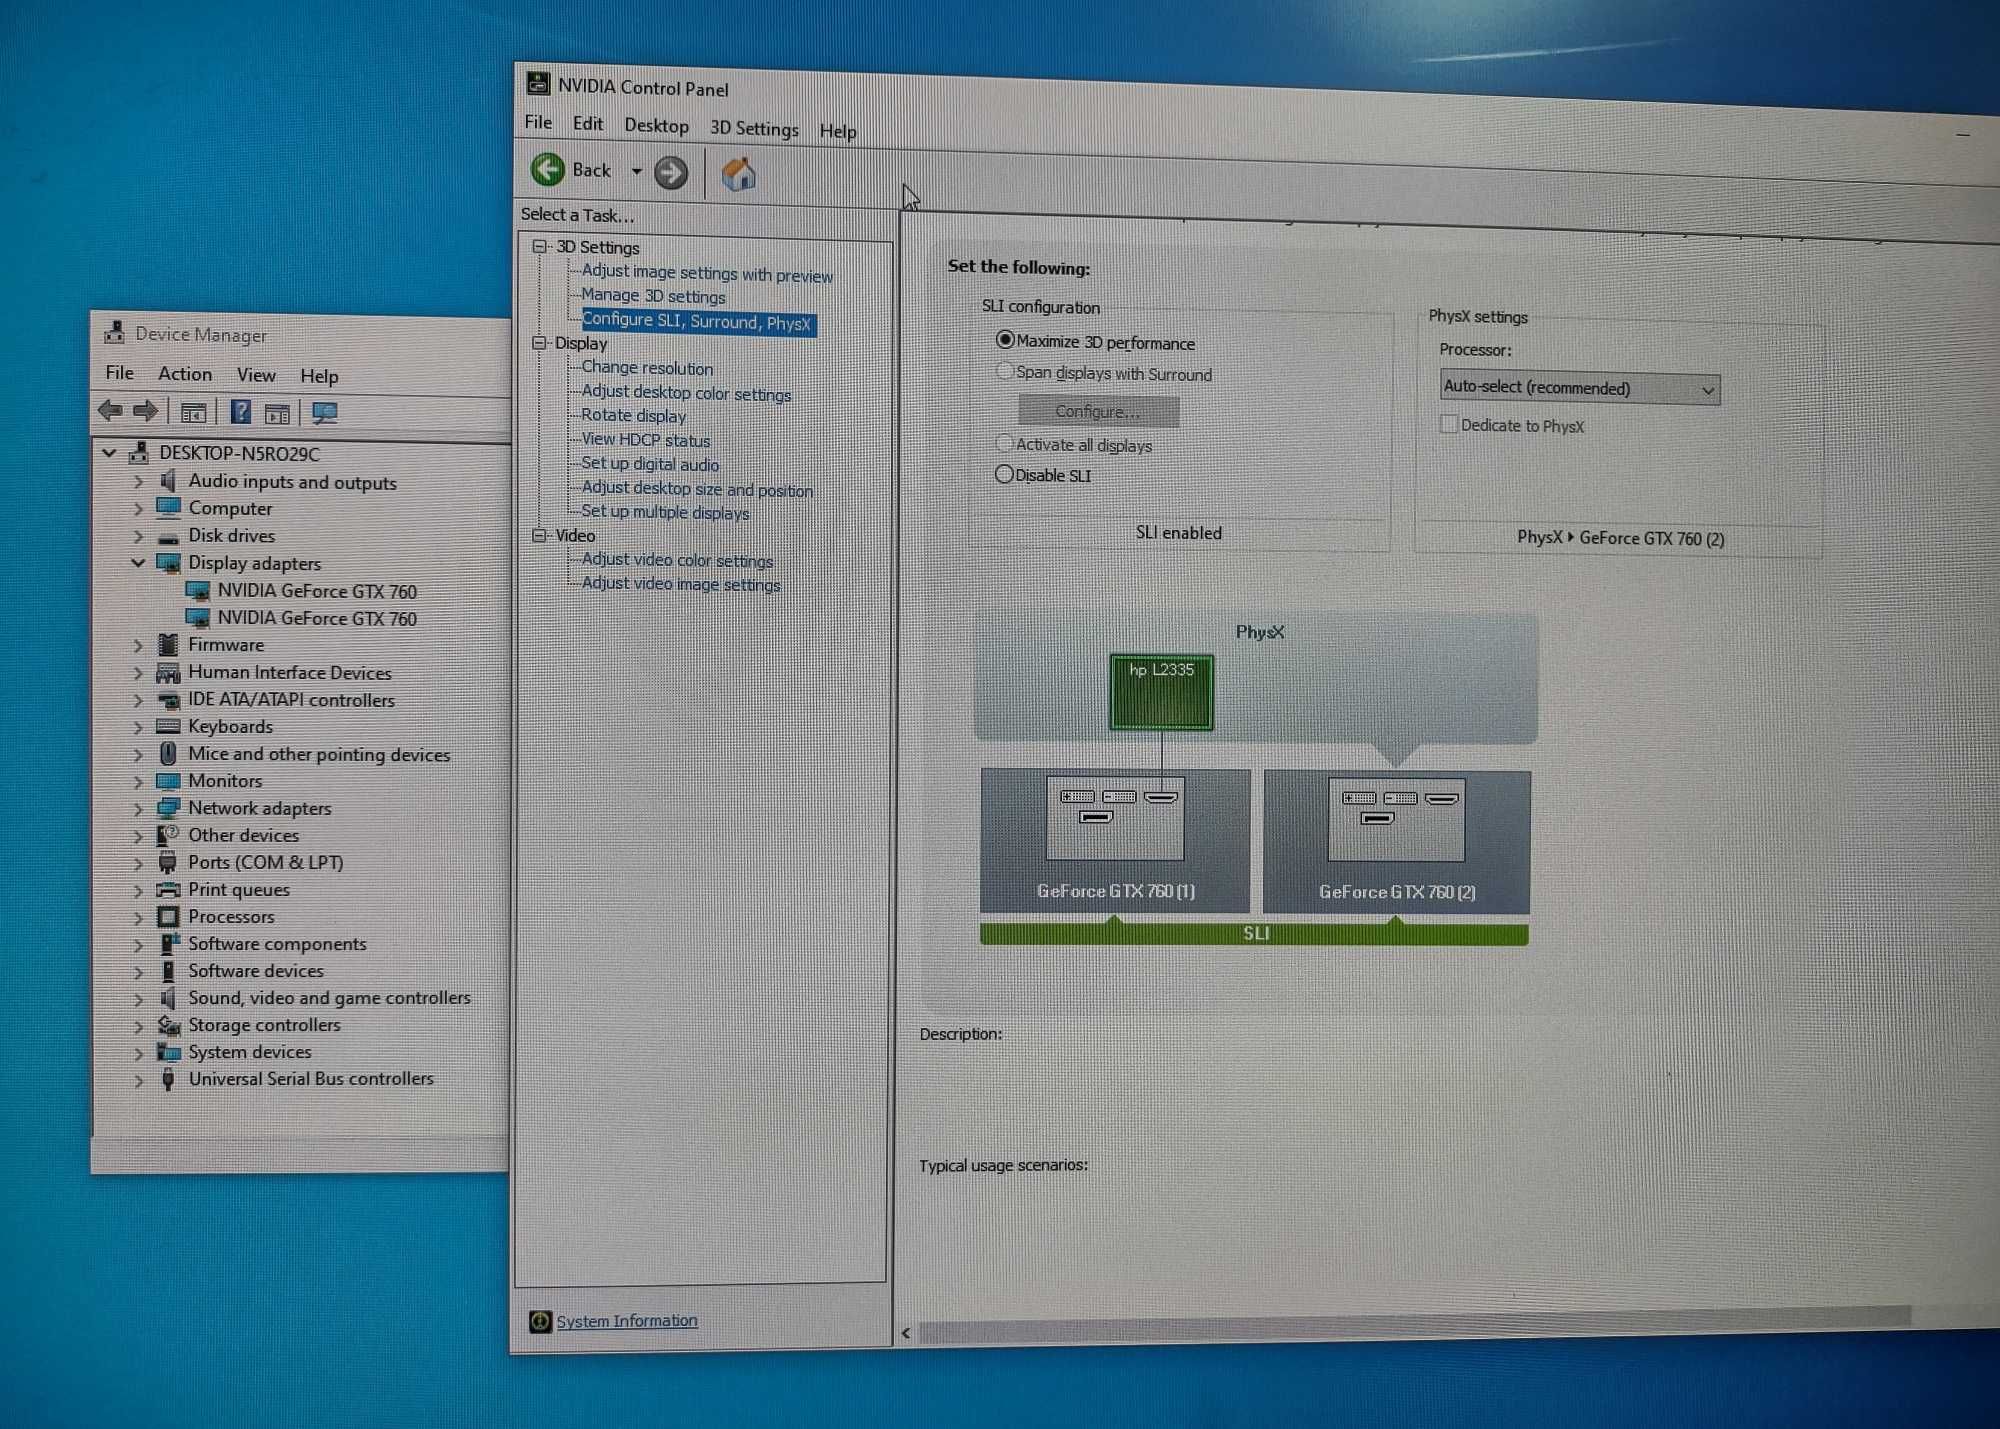
Task: Select Span displays with Surround option
Action: [1005, 371]
